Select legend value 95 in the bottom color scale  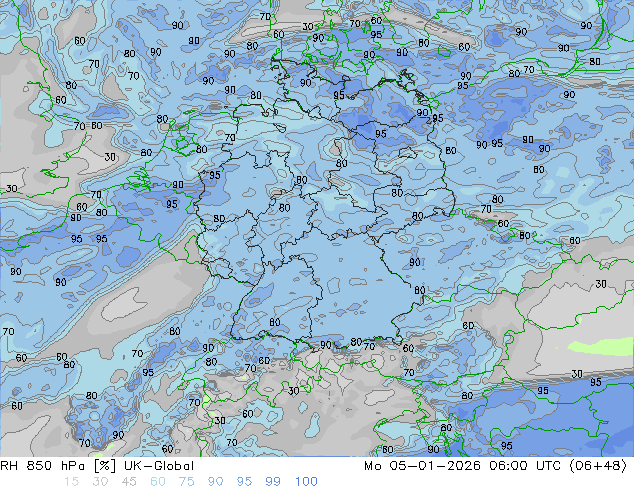[x=244, y=482]
